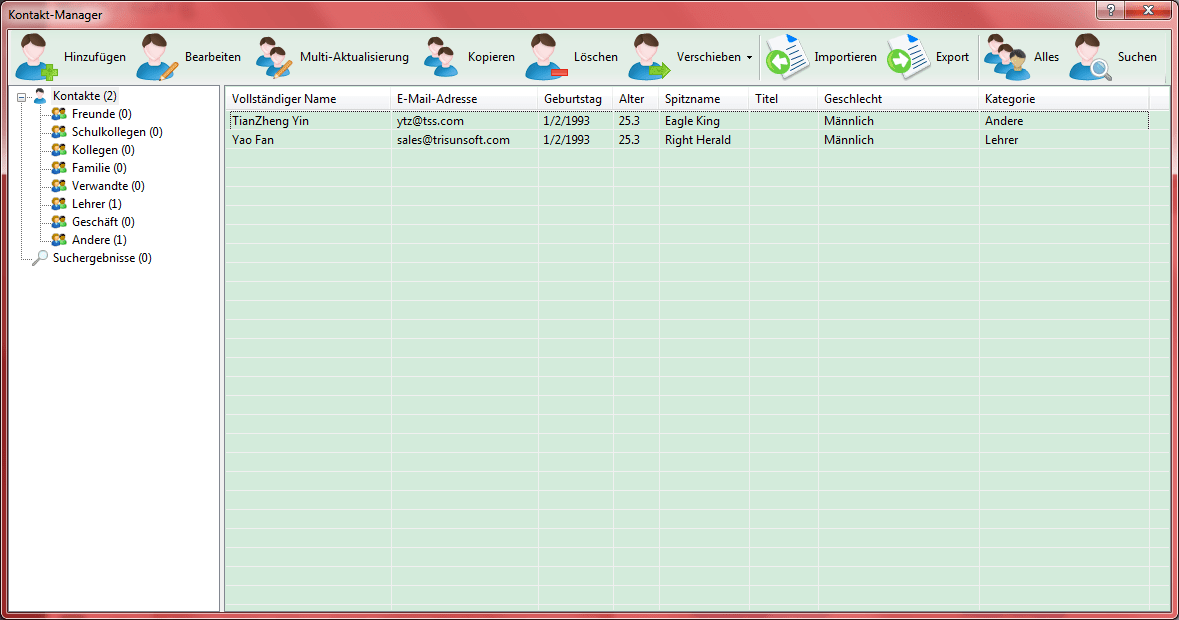
Task: Click the Lehrer group icon
Action: pyautogui.click(x=59, y=204)
